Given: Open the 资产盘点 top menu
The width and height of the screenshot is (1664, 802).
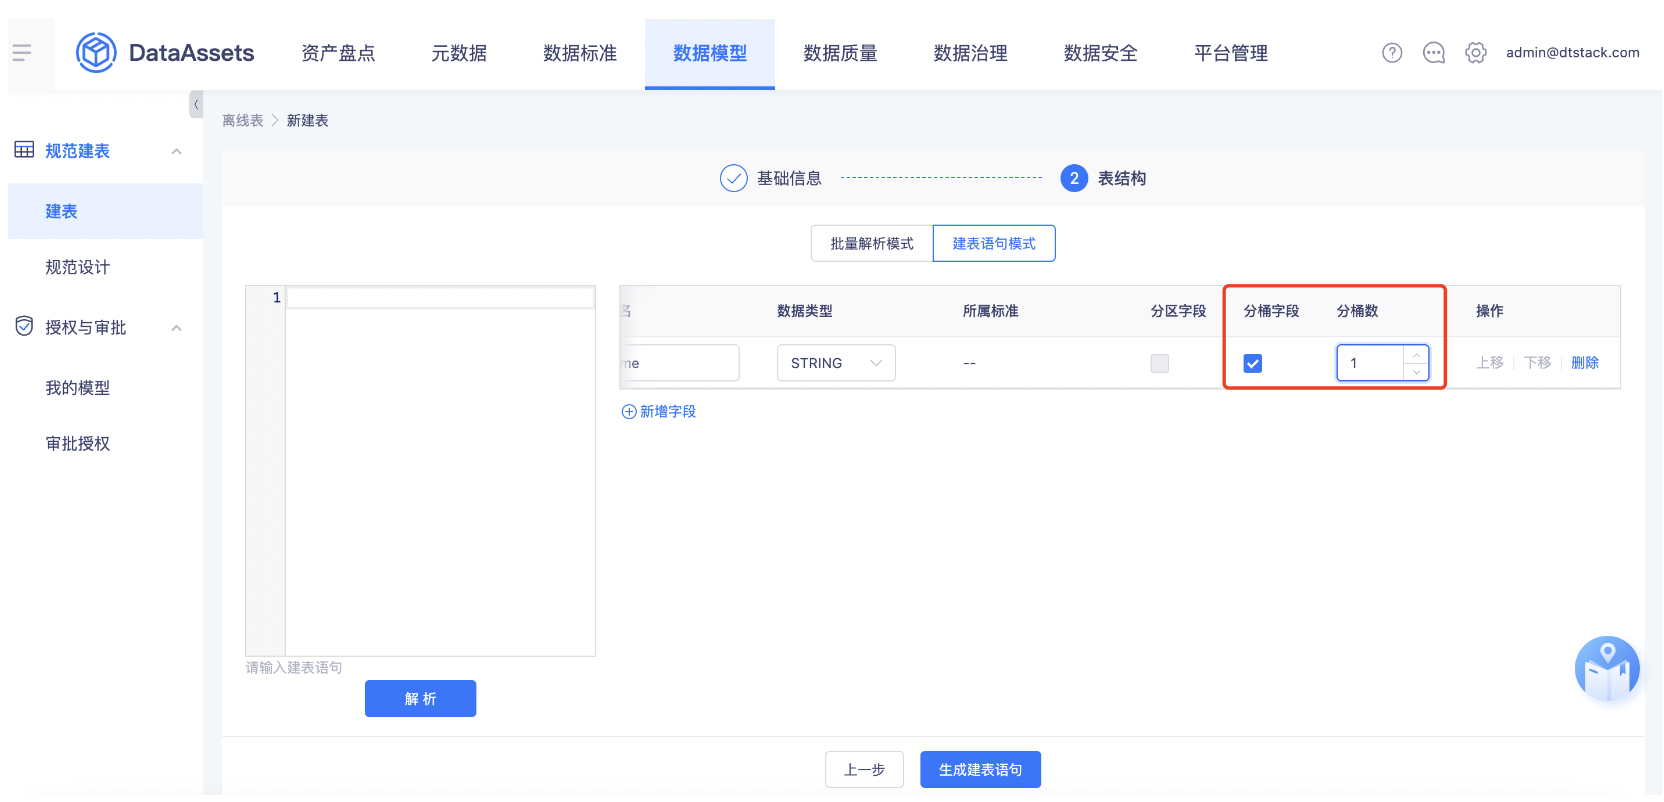Looking at the screenshot, I should [338, 53].
